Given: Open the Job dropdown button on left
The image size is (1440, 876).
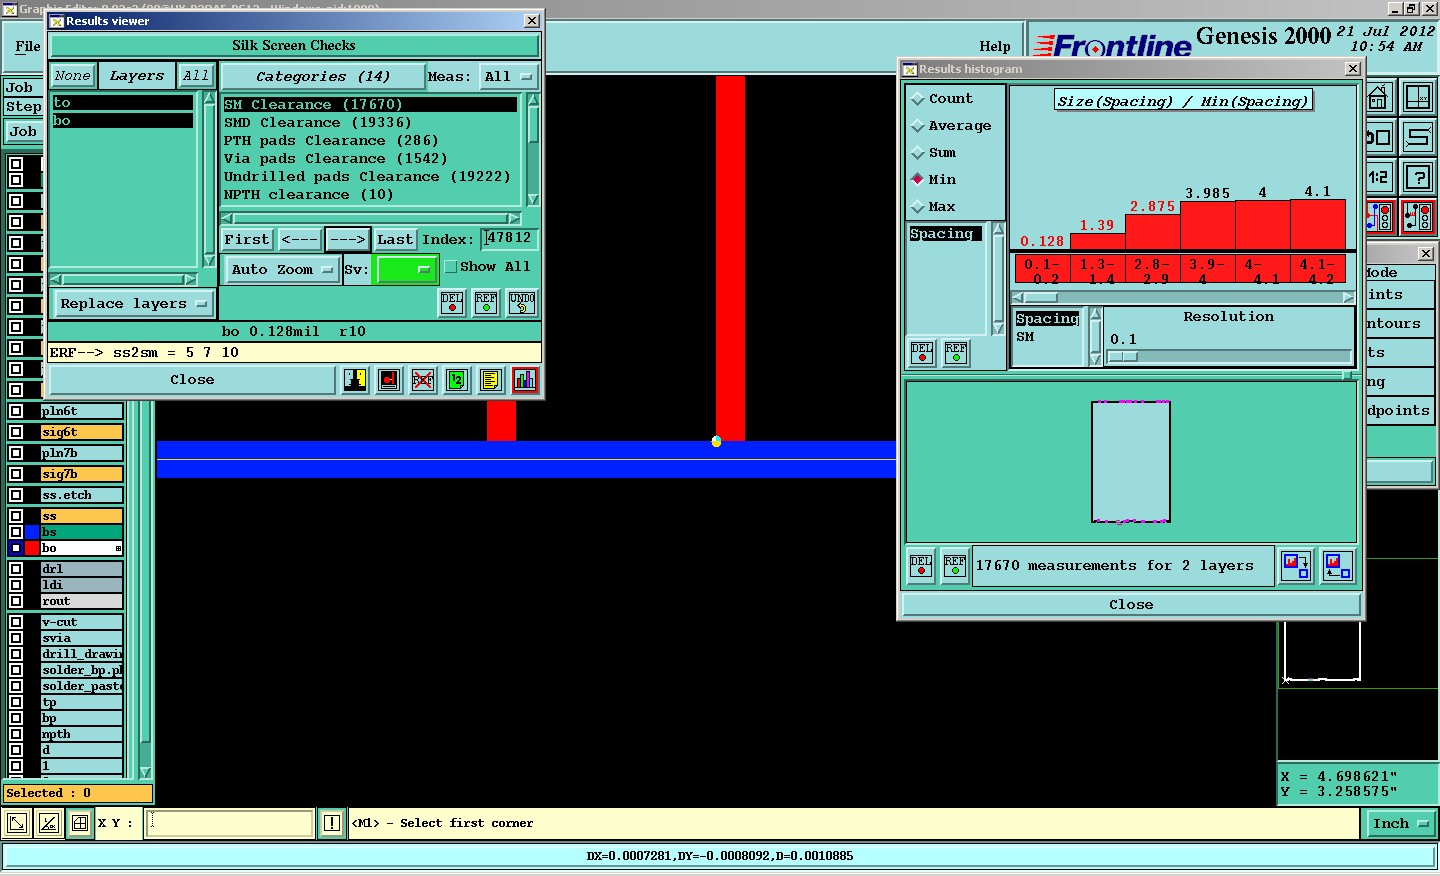Looking at the screenshot, I should coord(23,132).
